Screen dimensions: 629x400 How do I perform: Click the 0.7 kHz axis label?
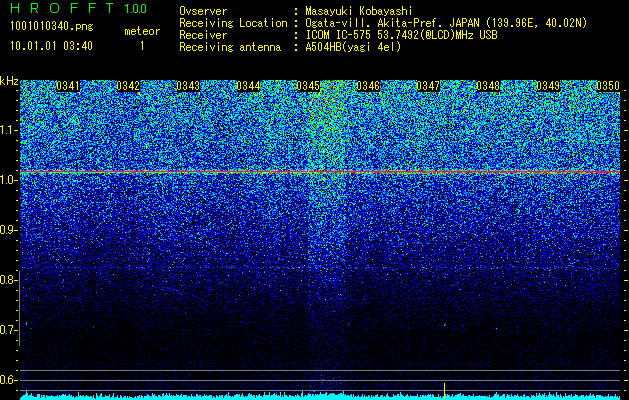pos(7,330)
